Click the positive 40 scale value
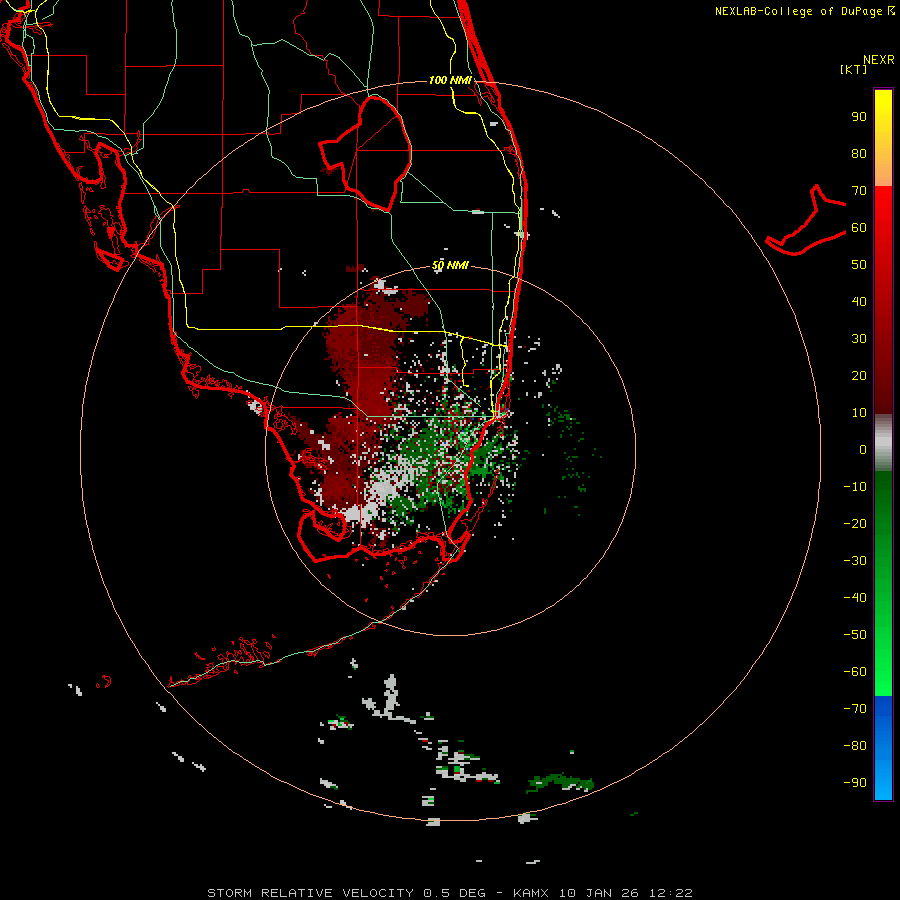900x900 pixels. [x=859, y=301]
